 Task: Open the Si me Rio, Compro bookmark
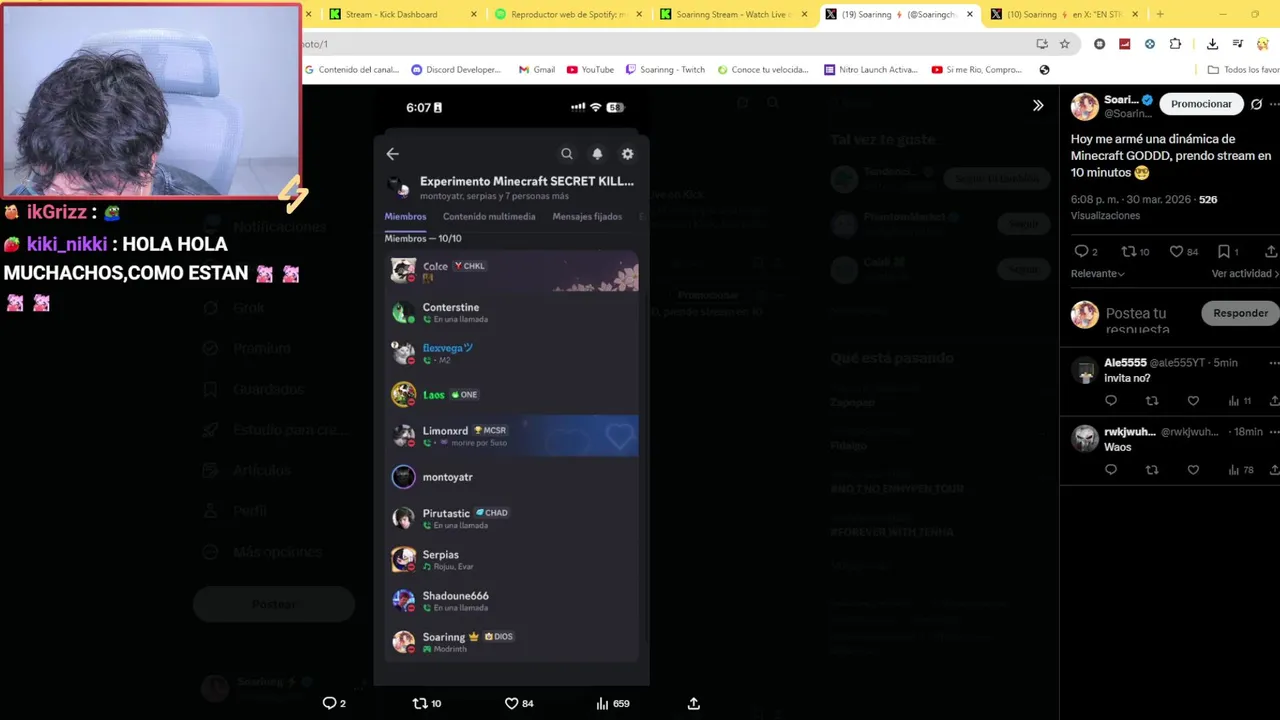pyautogui.click(x=977, y=70)
